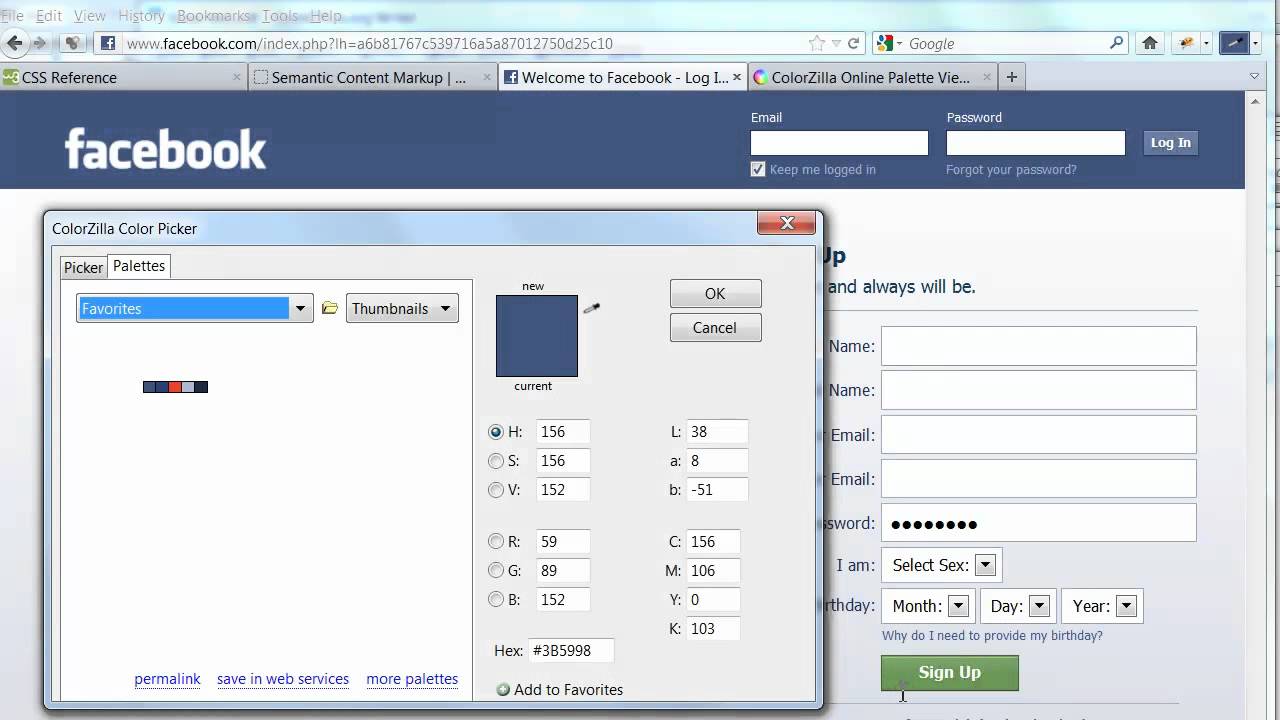
Task: Select the G radio button
Action: pos(496,570)
